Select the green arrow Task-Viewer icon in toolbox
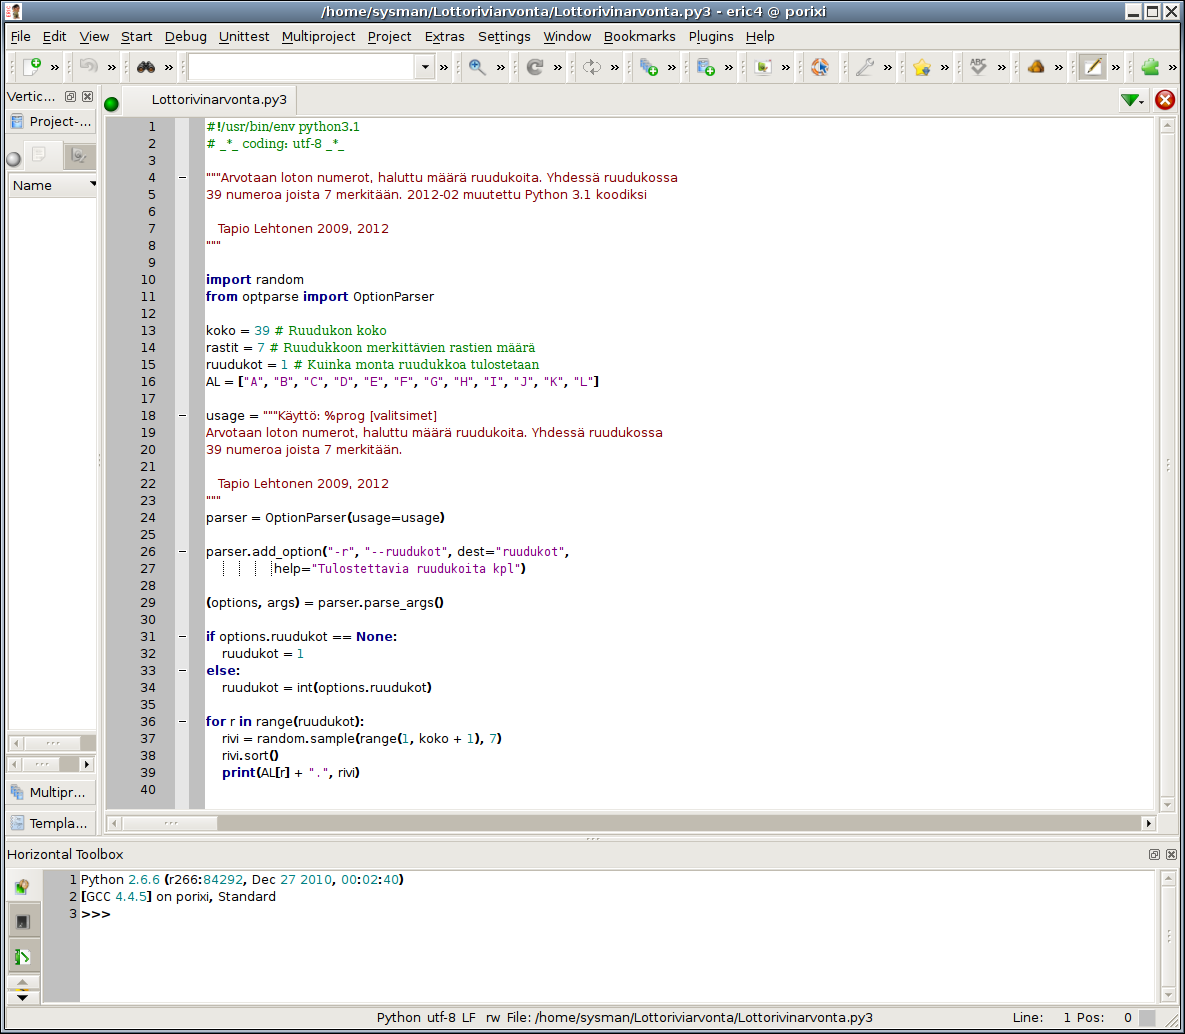The image size is (1185, 1034). [x=23, y=957]
